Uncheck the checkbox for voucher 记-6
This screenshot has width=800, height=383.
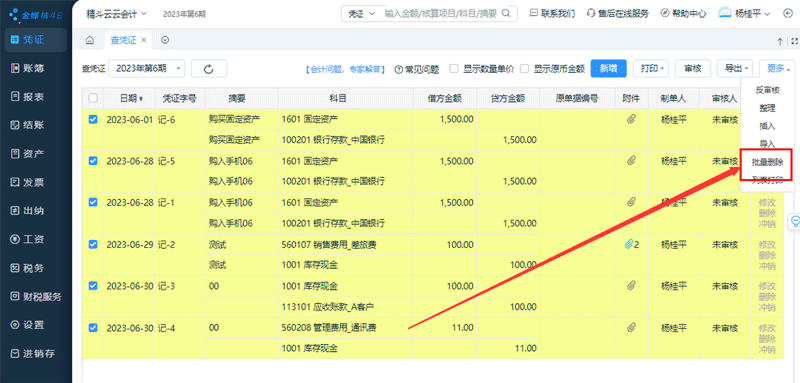(93, 119)
